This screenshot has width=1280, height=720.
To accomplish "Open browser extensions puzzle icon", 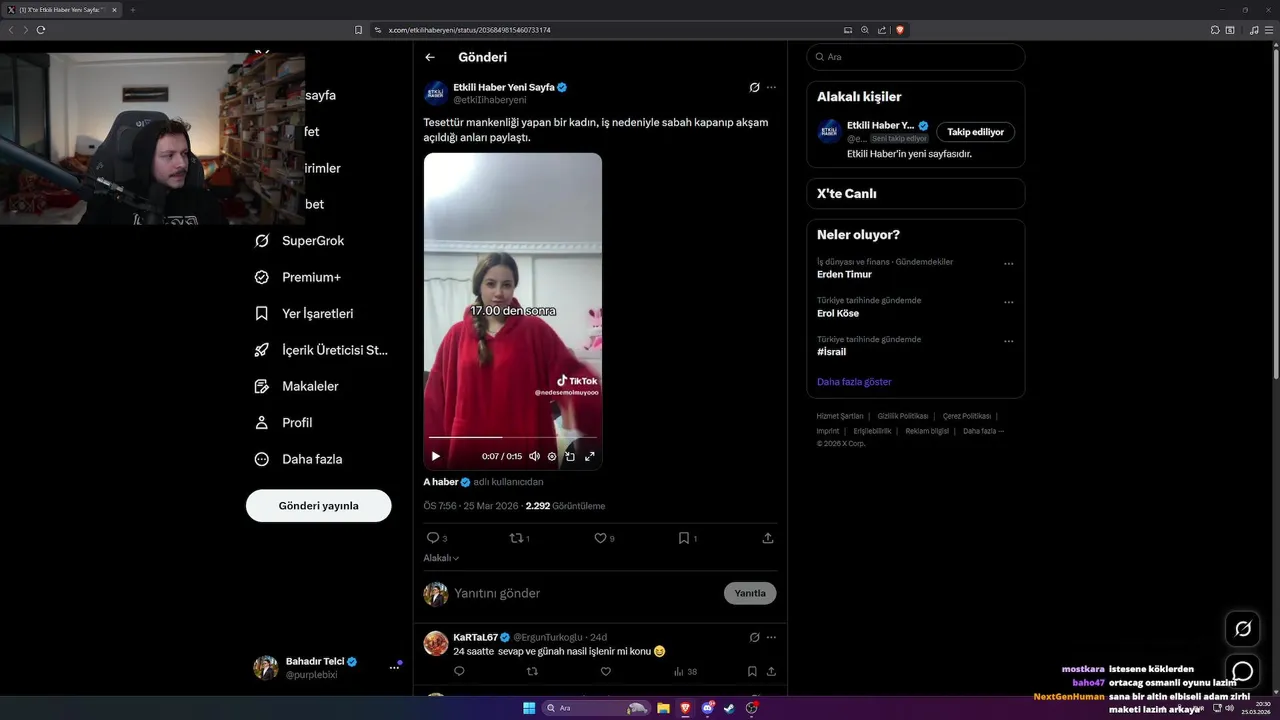I will click(x=1215, y=30).
